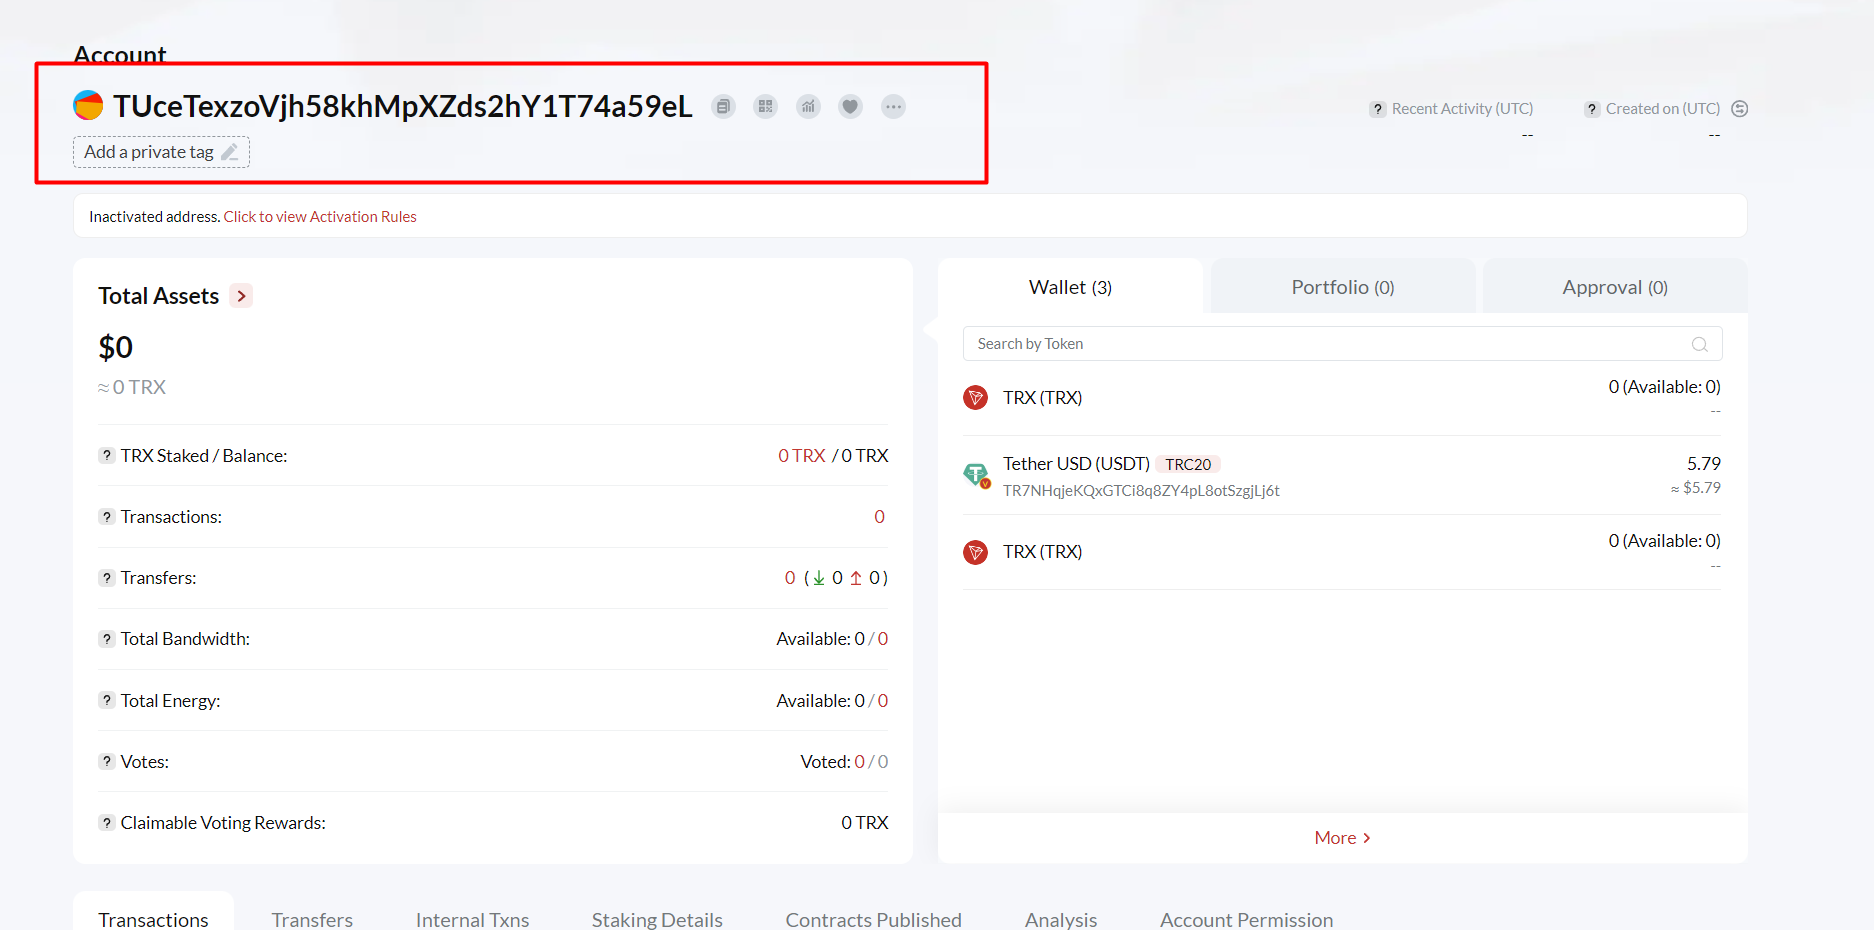Click the $0 total assets value

tap(115, 347)
